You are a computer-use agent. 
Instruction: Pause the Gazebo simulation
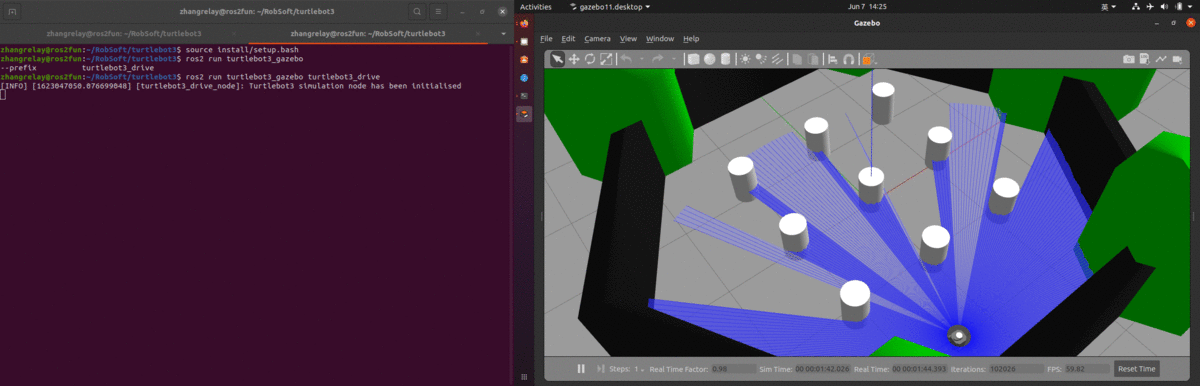581,369
